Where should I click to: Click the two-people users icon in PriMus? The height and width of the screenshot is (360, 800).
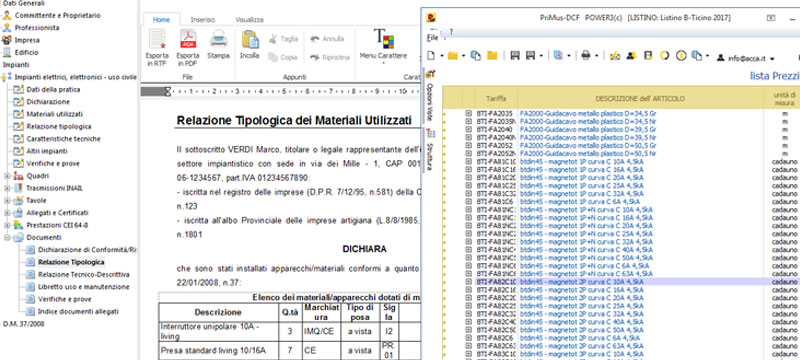[x=631, y=56]
